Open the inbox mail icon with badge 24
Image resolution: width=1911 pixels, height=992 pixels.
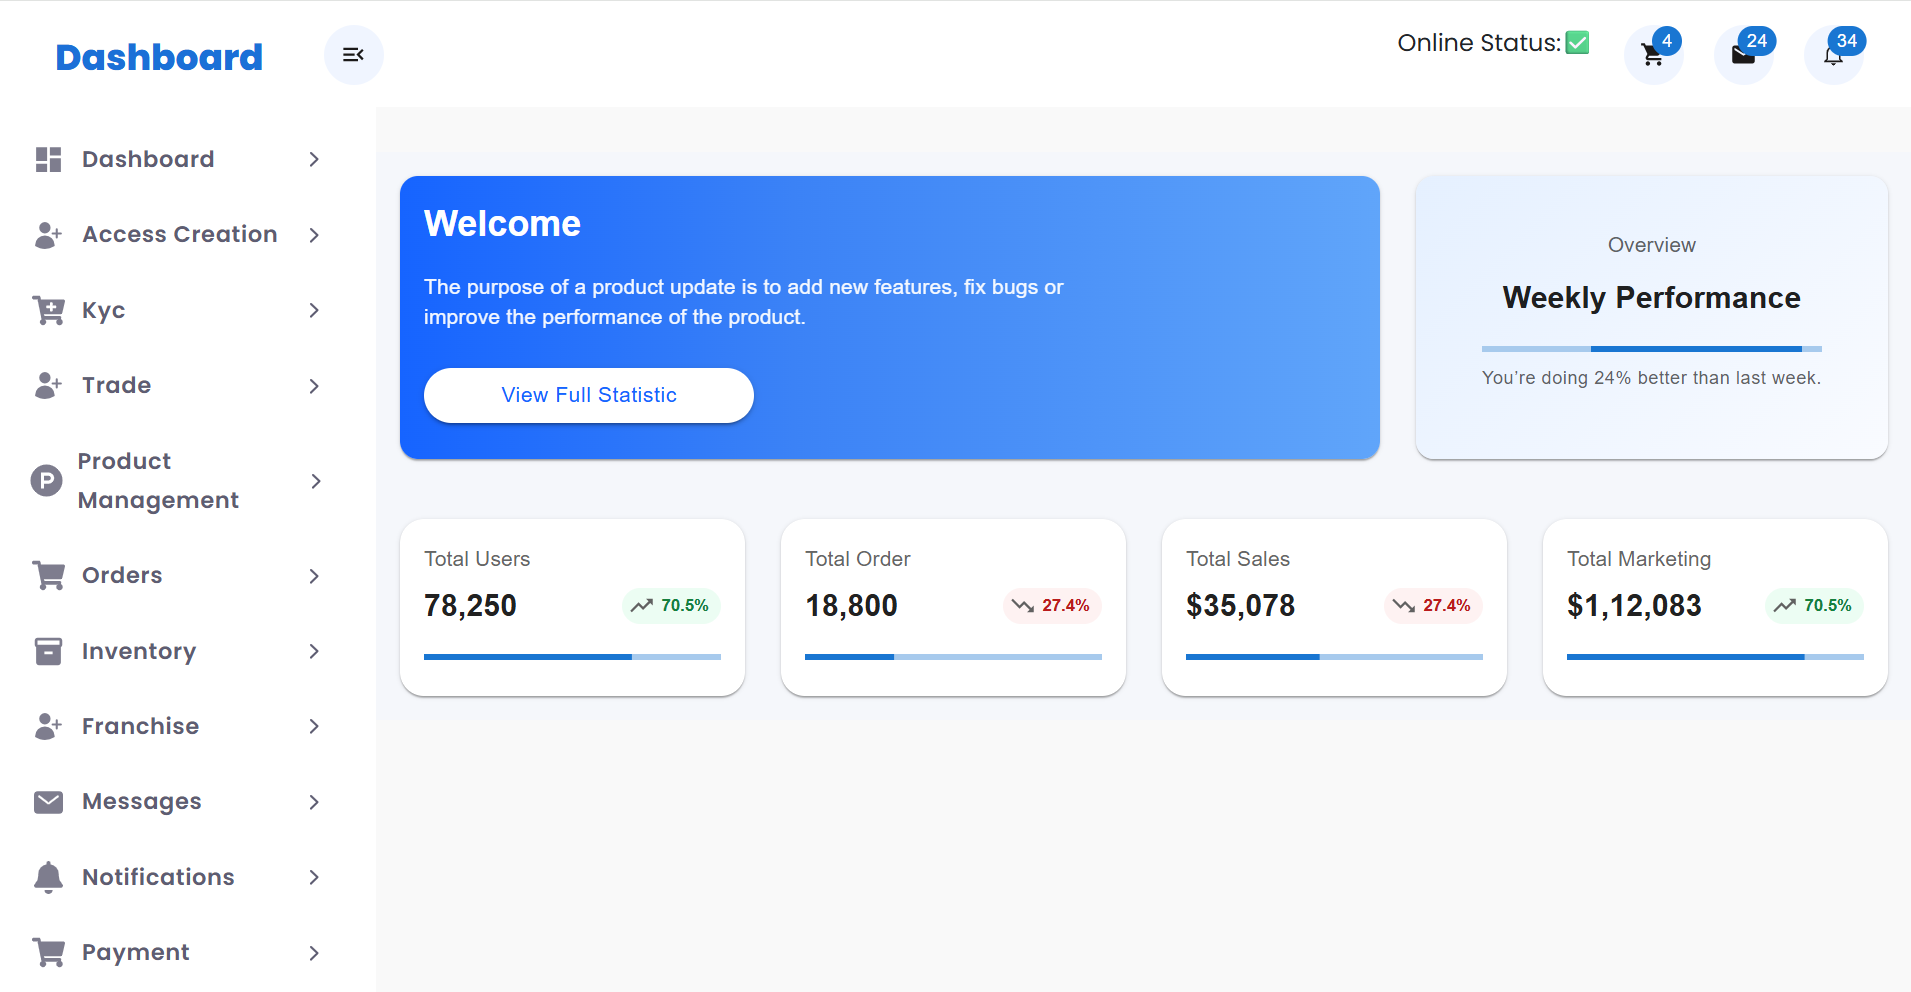[1743, 56]
